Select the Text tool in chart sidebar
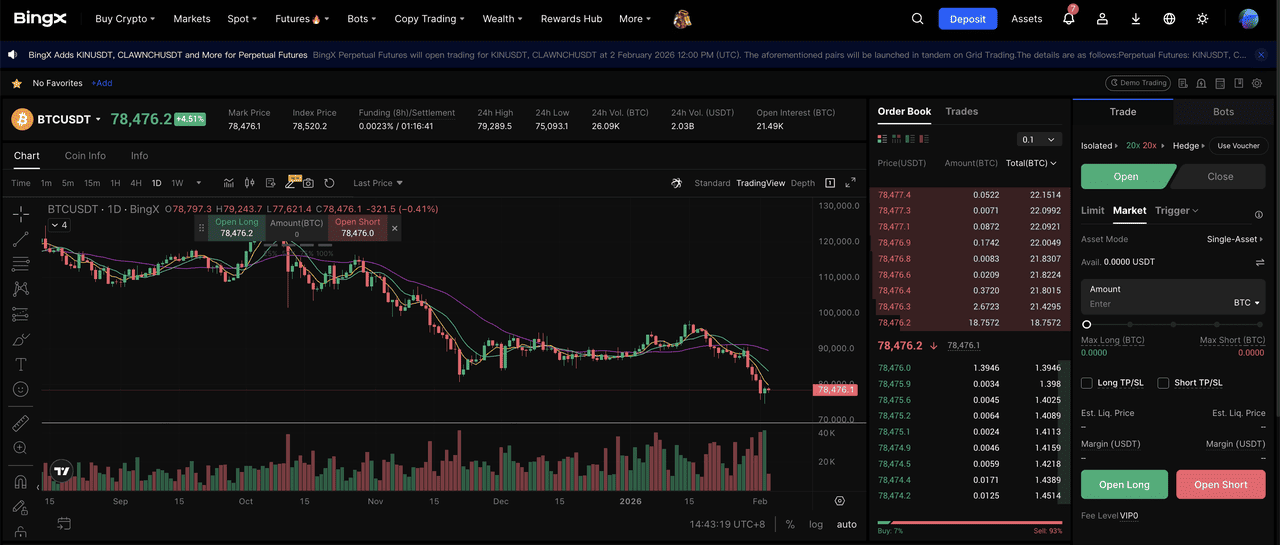Screen dimensions: 1280x545 [20, 364]
